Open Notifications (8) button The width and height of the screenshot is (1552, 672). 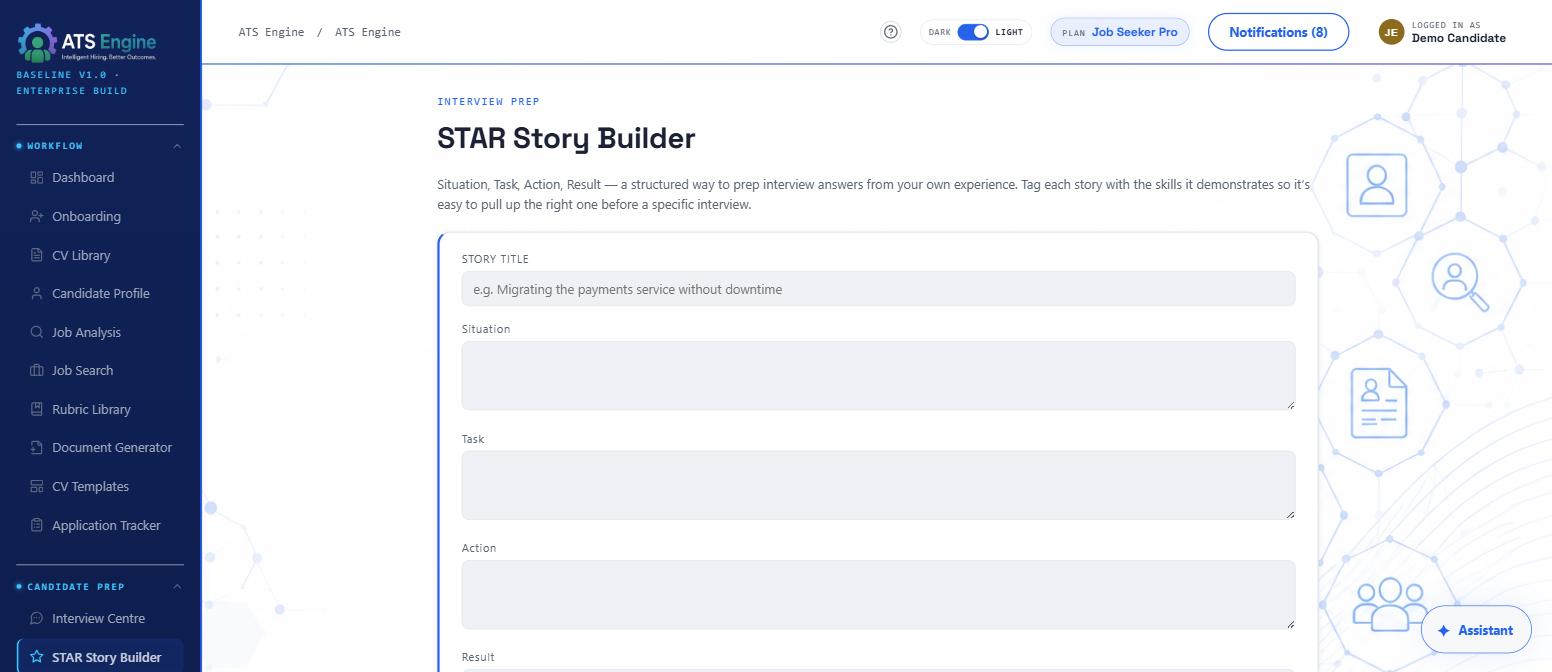tap(1278, 32)
